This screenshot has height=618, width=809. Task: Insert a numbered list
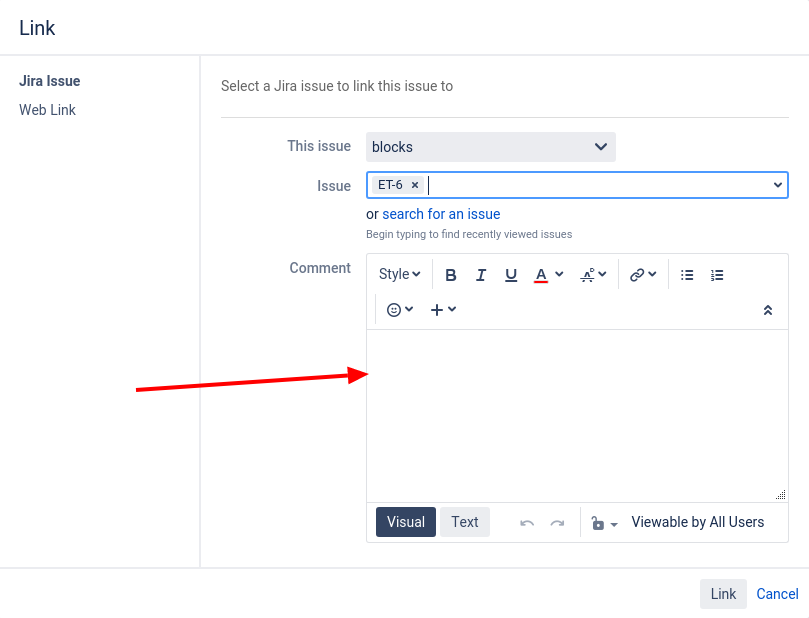(x=717, y=275)
